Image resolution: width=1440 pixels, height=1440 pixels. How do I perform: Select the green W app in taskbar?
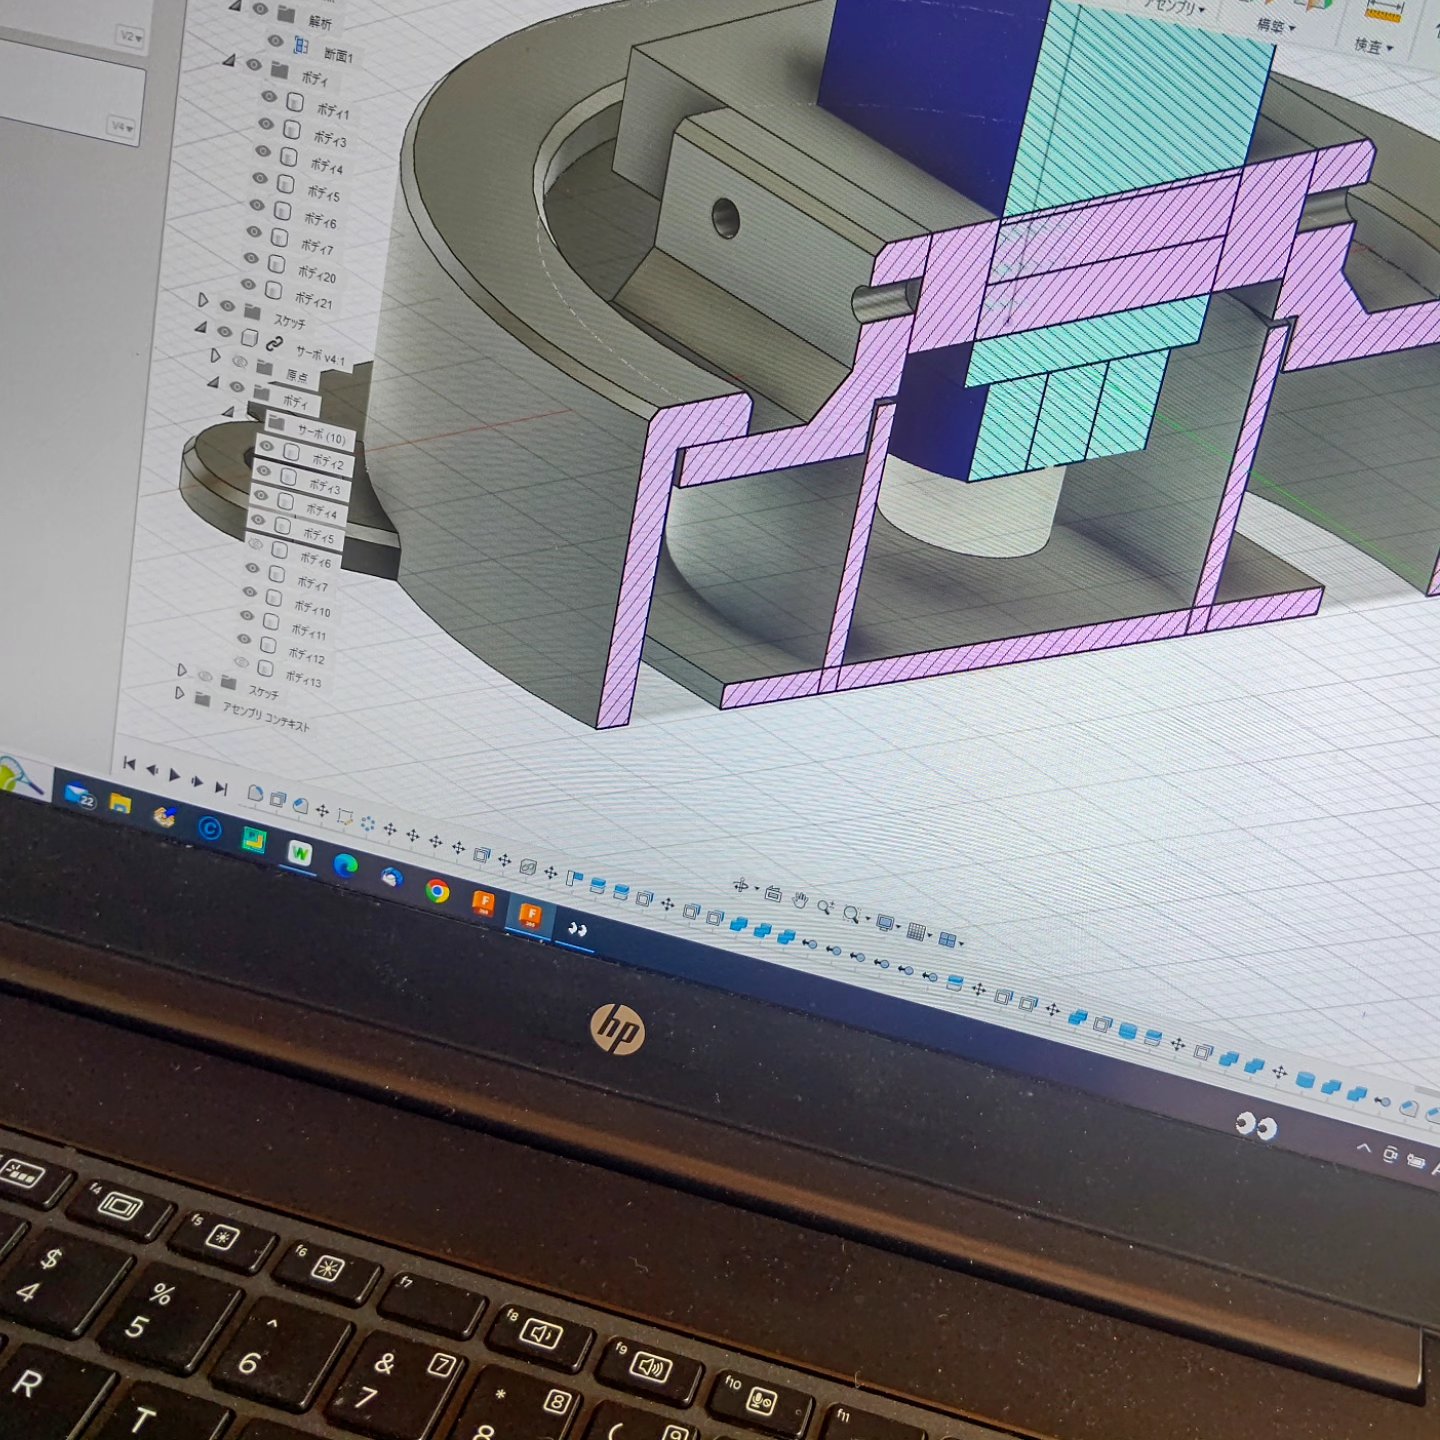pyautogui.click(x=299, y=853)
